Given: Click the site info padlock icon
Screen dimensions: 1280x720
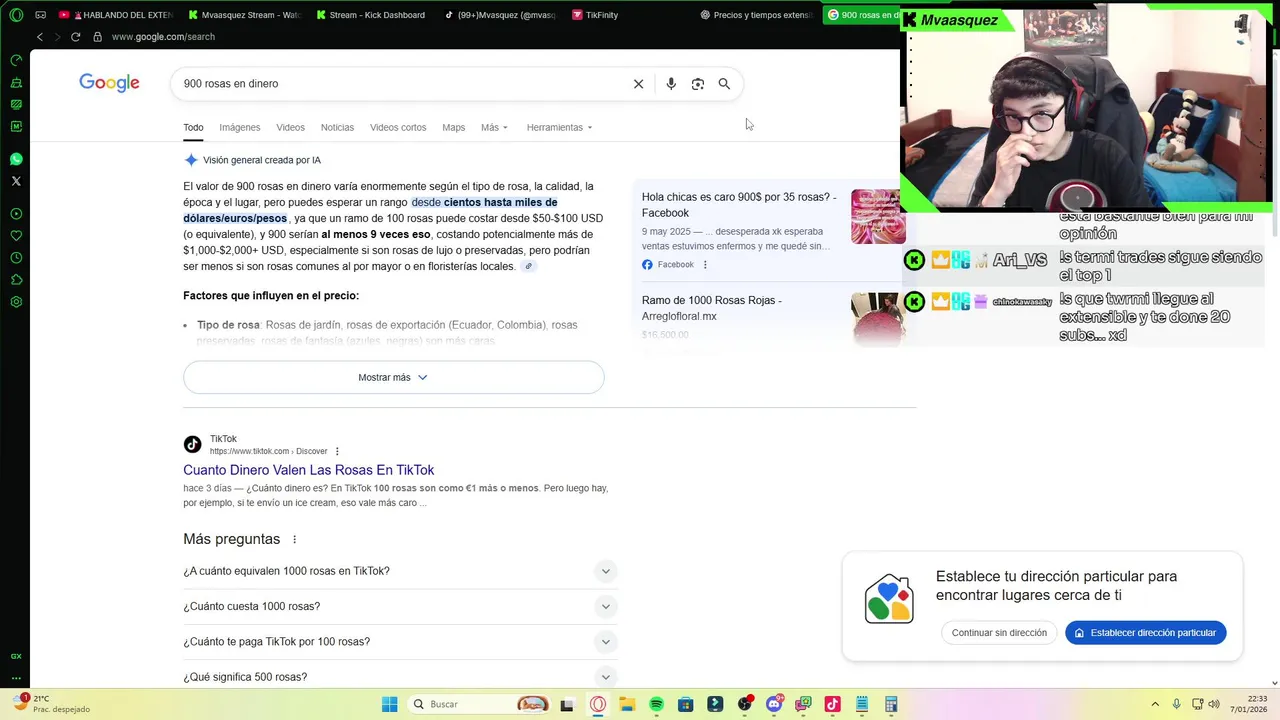Looking at the screenshot, I should click(97, 37).
